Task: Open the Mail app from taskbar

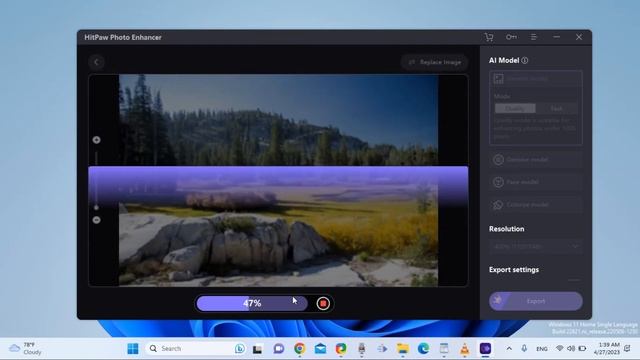Action: click(x=320, y=349)
